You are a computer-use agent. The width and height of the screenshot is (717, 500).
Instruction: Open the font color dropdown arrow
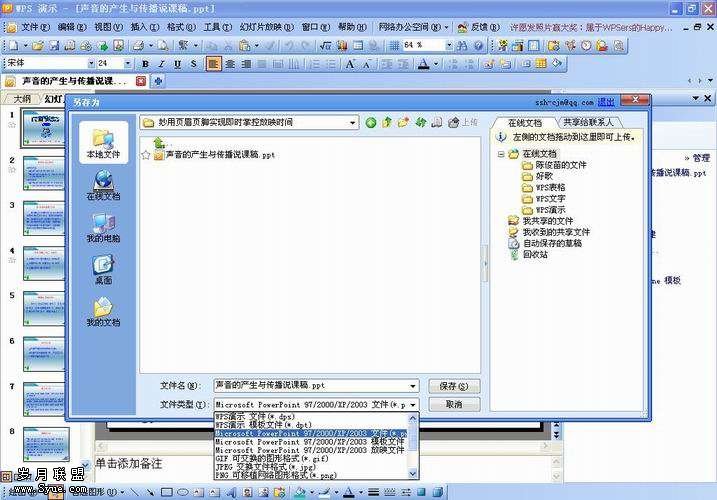click(436, 64)
